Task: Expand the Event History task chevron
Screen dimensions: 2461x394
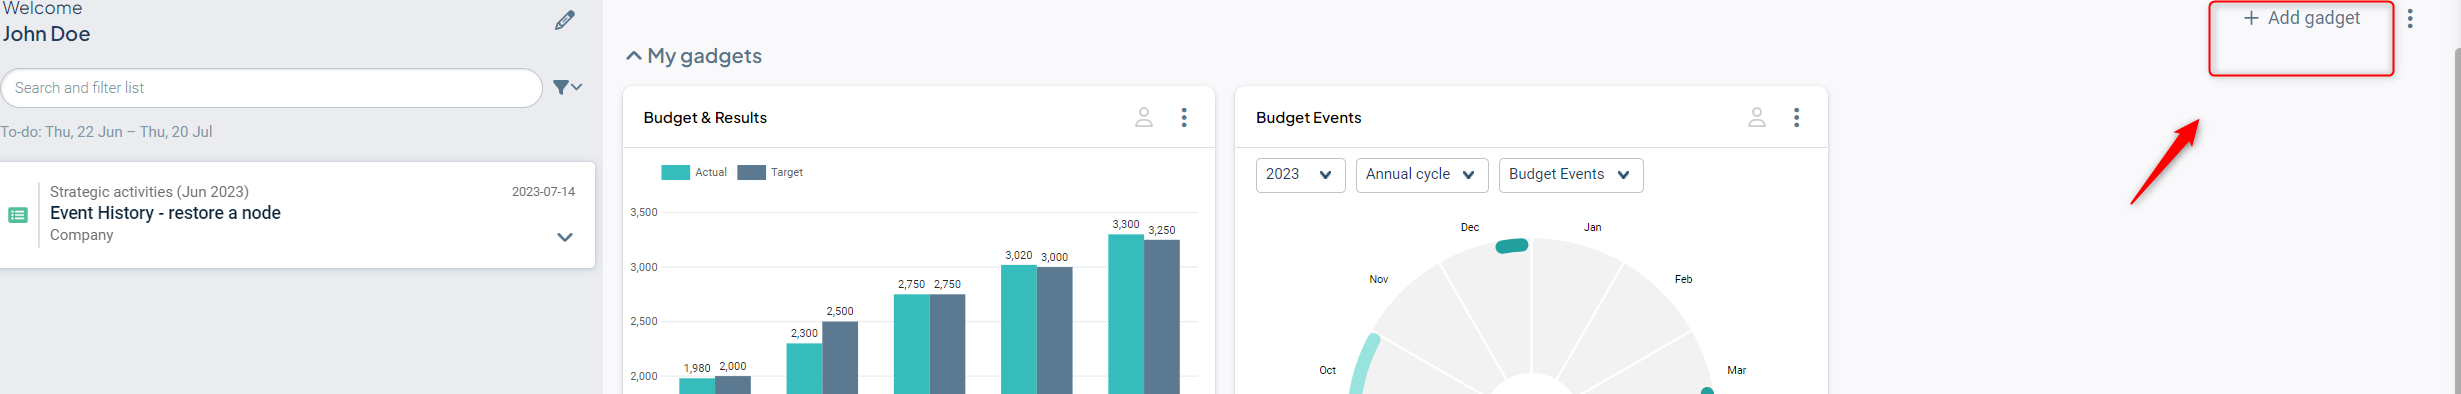Action: point(565,237)
